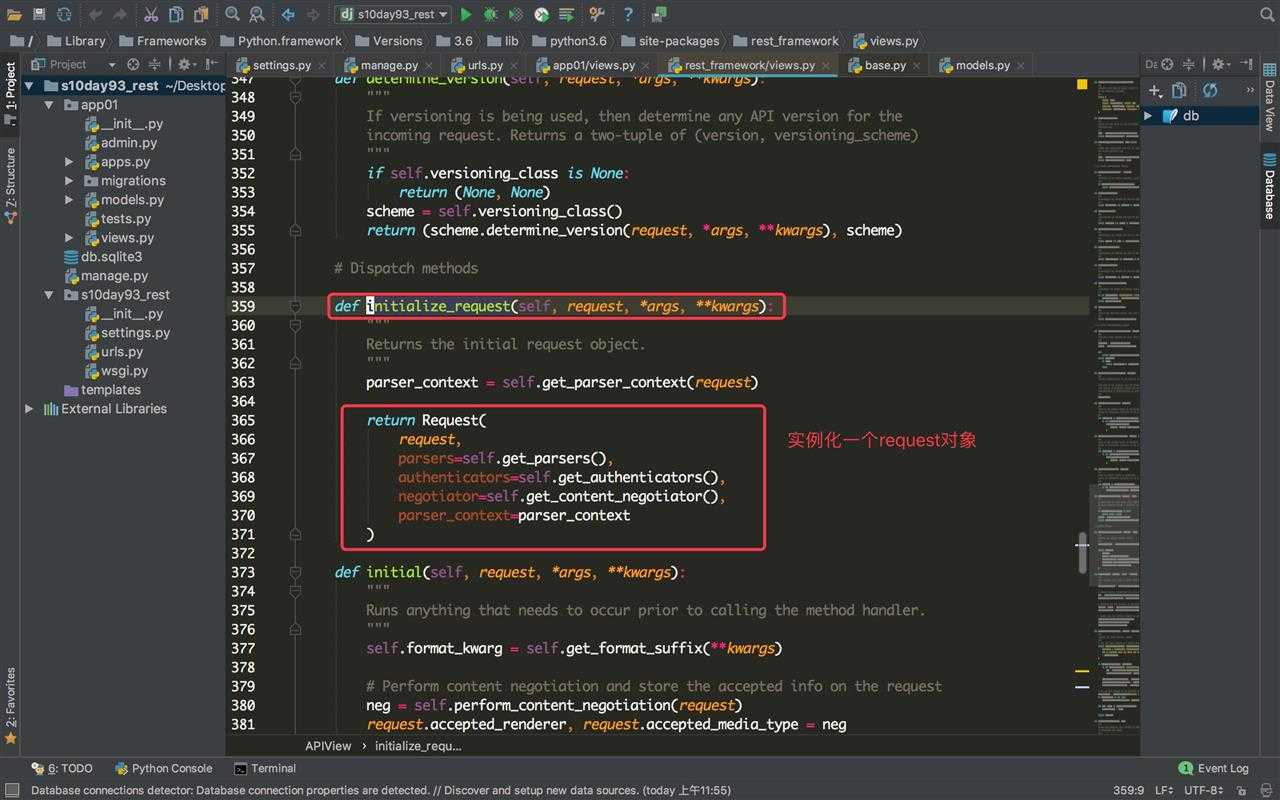Image resolution: width=1280 pixels, height=800 pixels.
Task: Click the site-packages breadcrumb
Action: click(670, 41)
